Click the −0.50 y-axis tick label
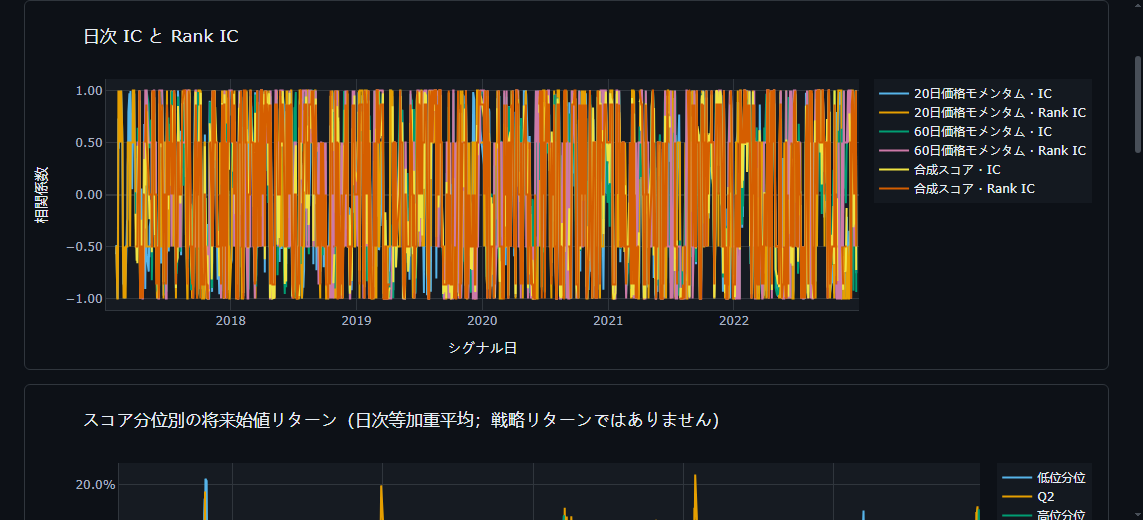Image resolution: width=1143 pixels, height=520 pixels. tap(83, 247)
